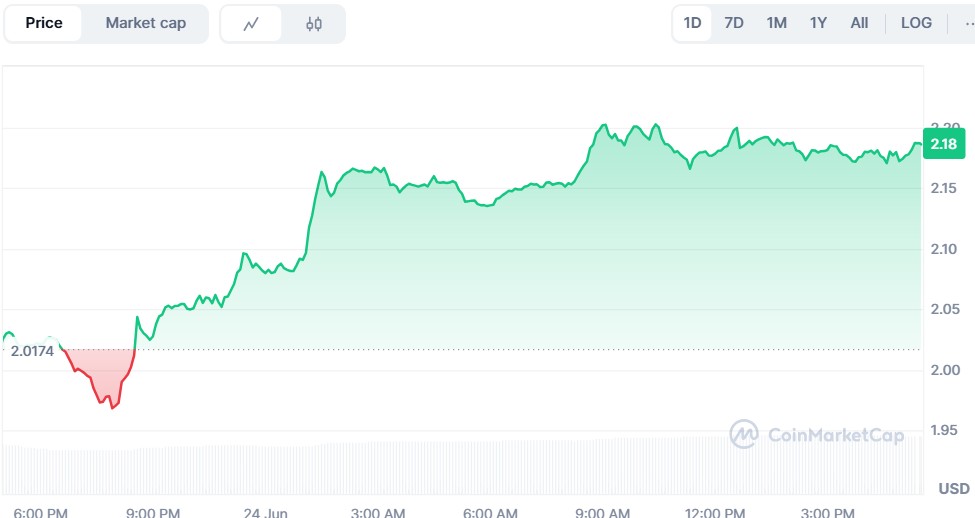975x518 pixels.
Task: Open the more options ellipsis
Action: pos(968,23)
